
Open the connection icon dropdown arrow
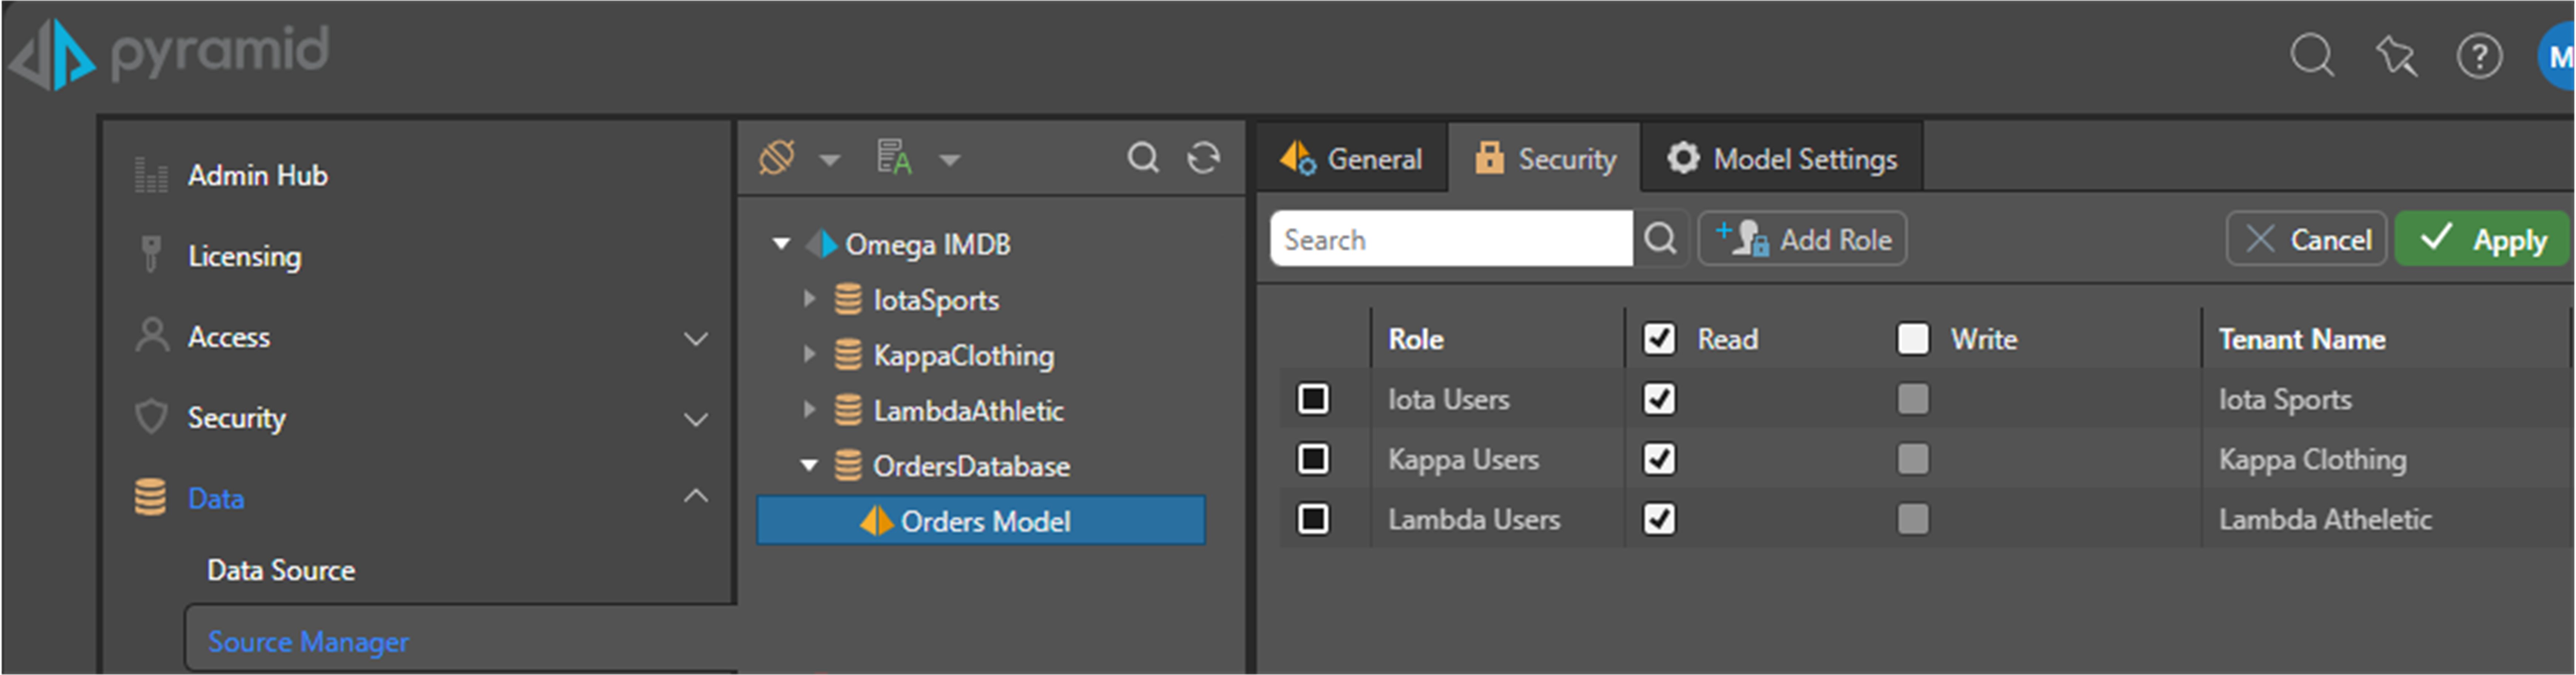pyautogui.click(x=829, y=160)
